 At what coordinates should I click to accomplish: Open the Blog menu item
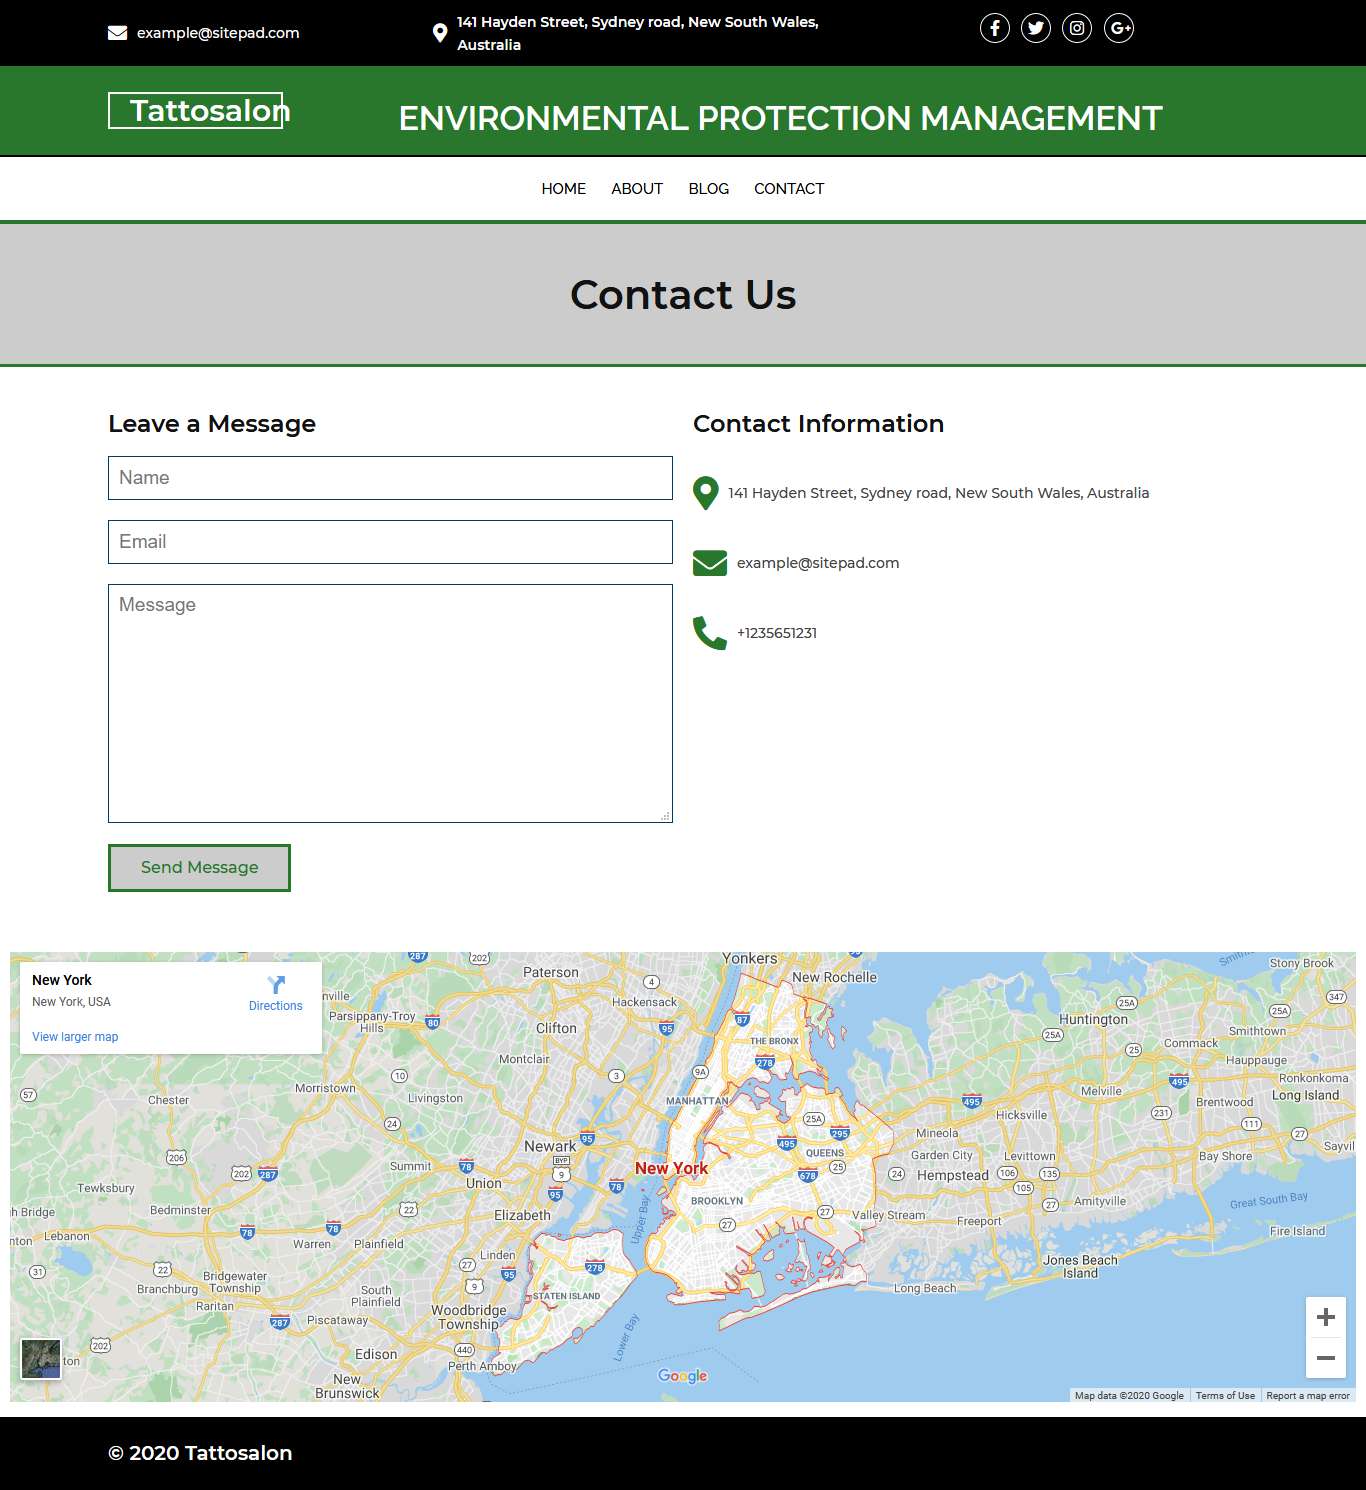pyautogui.click(x=708, y=189)
